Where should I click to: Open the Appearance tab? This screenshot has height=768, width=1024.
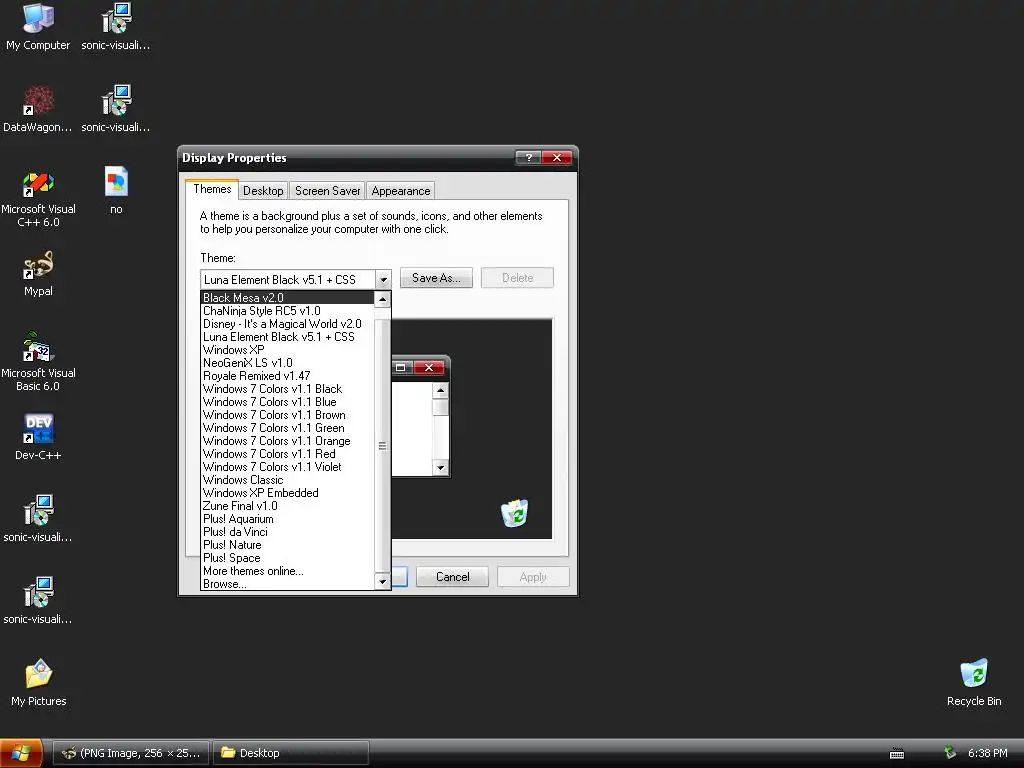[400, 191]
